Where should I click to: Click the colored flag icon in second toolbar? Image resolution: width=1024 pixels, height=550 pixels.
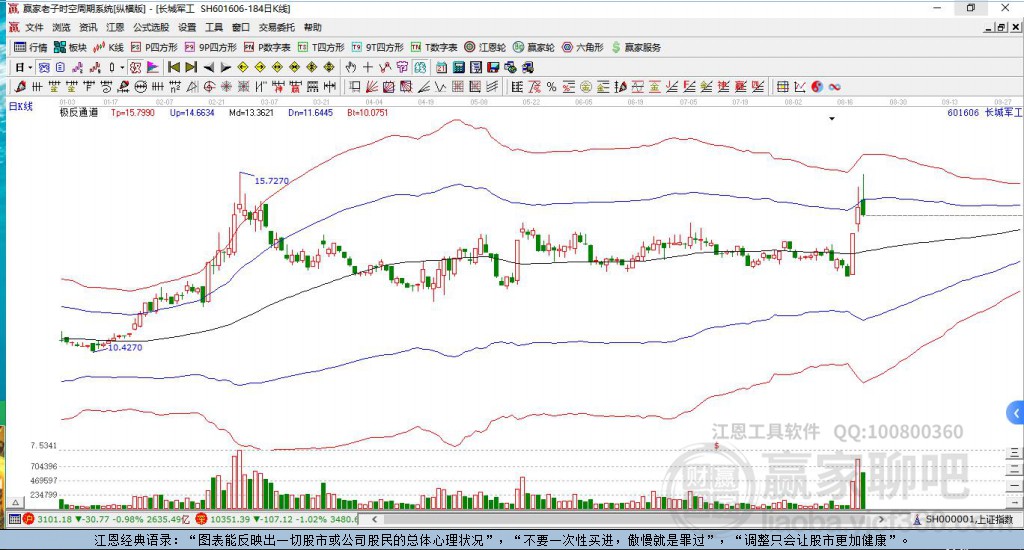click(152, 67)
